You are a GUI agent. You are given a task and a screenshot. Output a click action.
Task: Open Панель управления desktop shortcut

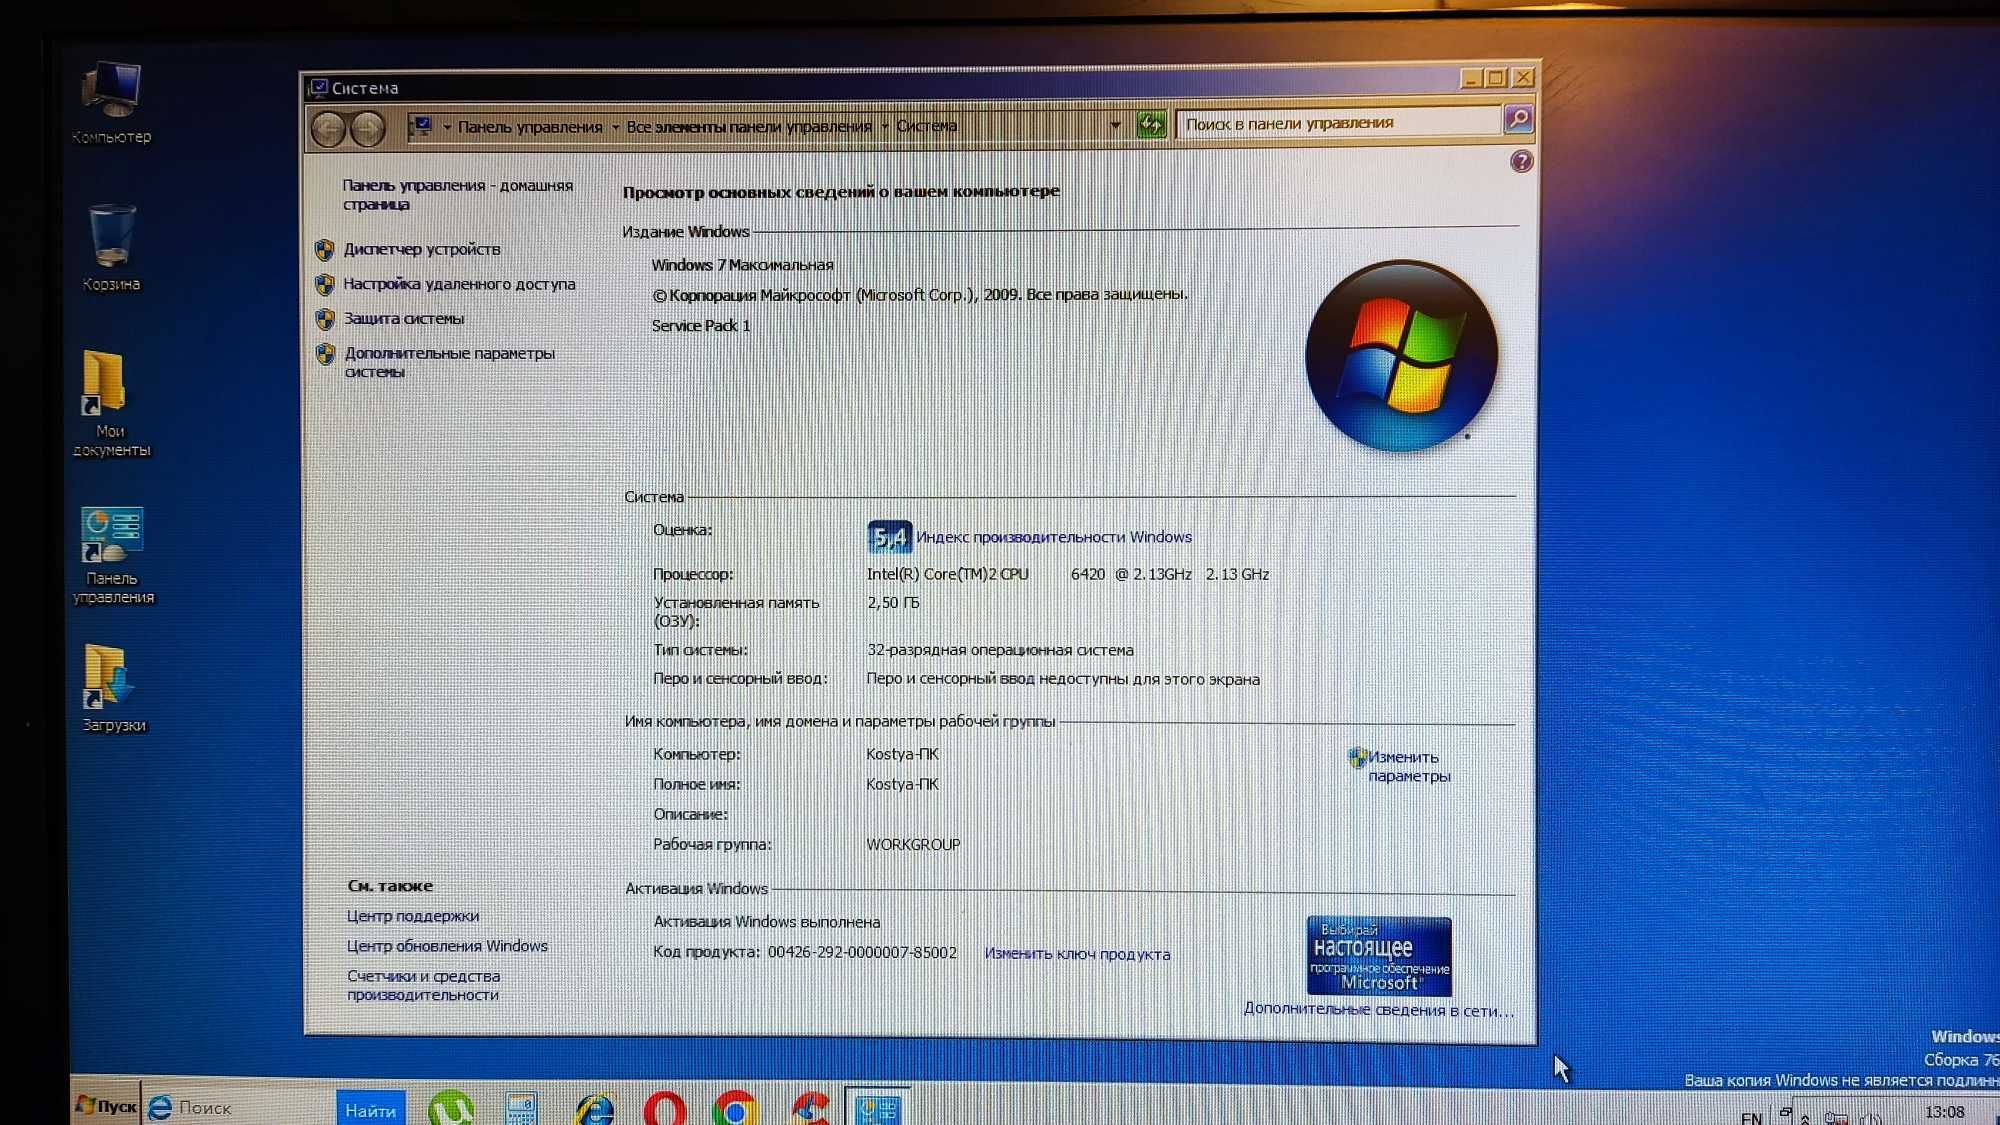click(112, 555)
